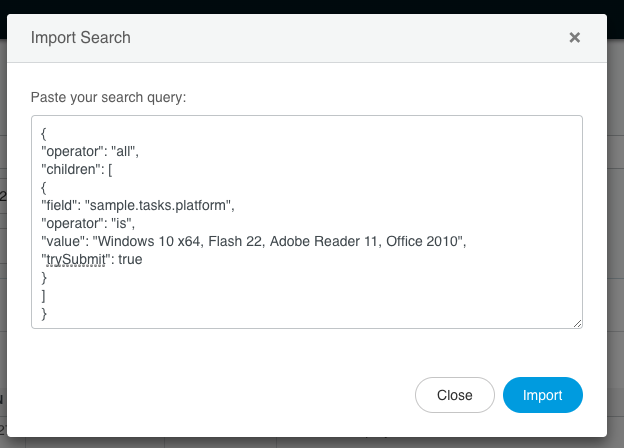Click the "sample.tasks.platform" value text
The height and width of the screenshot is (448, 624).
(160, 205)
